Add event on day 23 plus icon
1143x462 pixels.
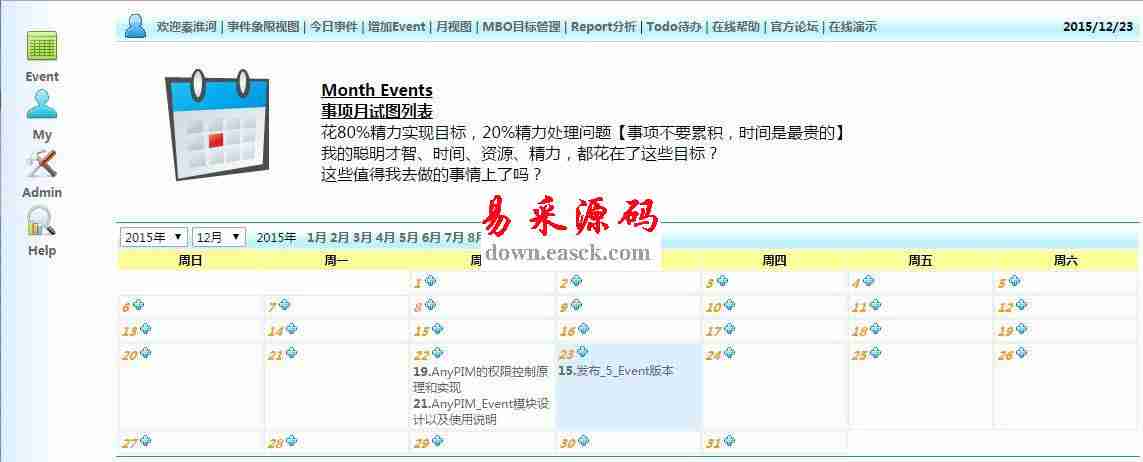click(x=583, y=353)
